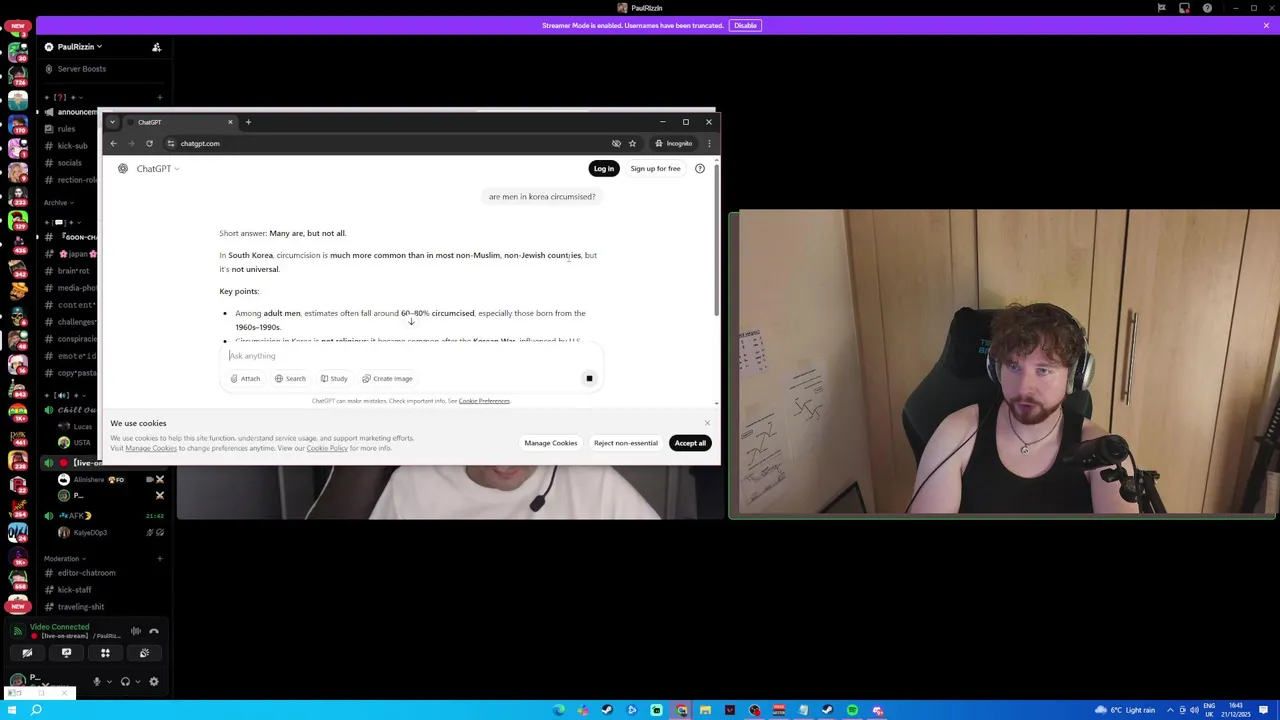Click Sign up for free
Viewport: 1280px width, 720px height.
655,168
